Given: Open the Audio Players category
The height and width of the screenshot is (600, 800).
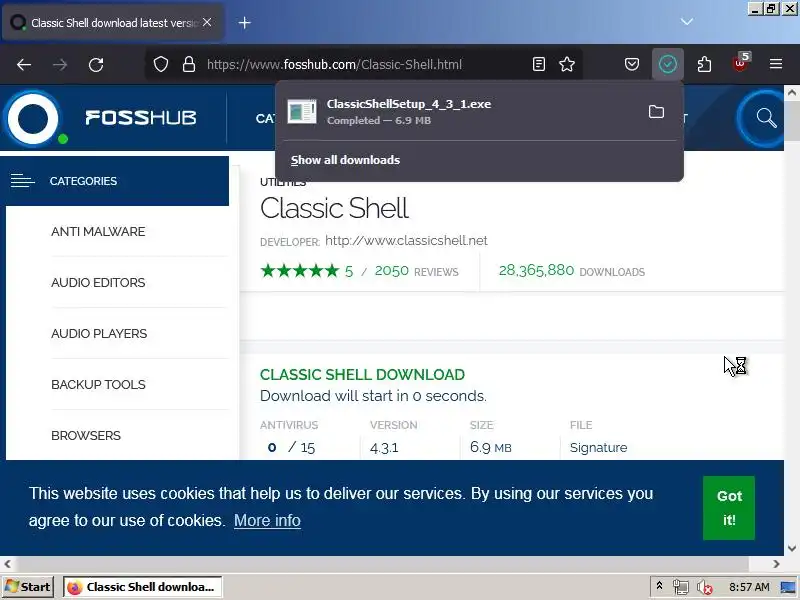Looking at the screenshot, I should point(99,334).
